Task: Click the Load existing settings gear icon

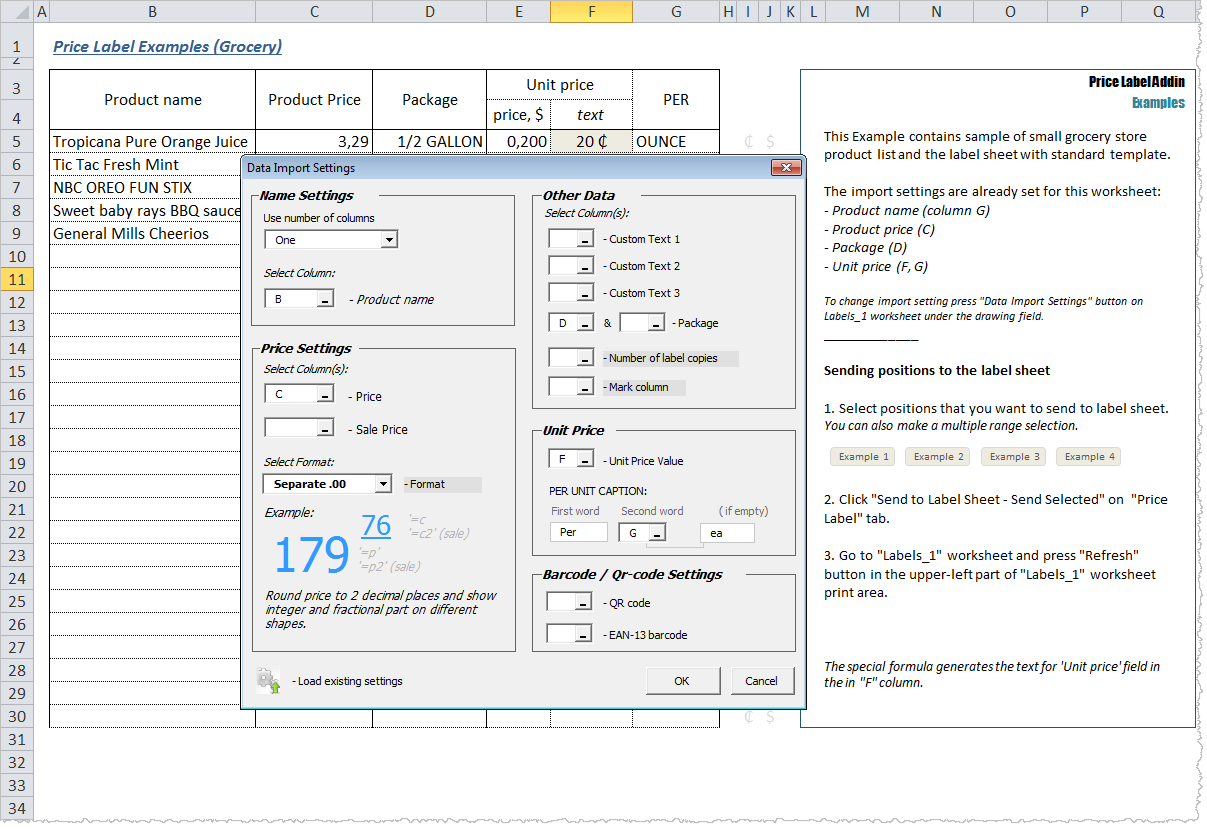Action: pyautogui.click(x=268, y=681)
